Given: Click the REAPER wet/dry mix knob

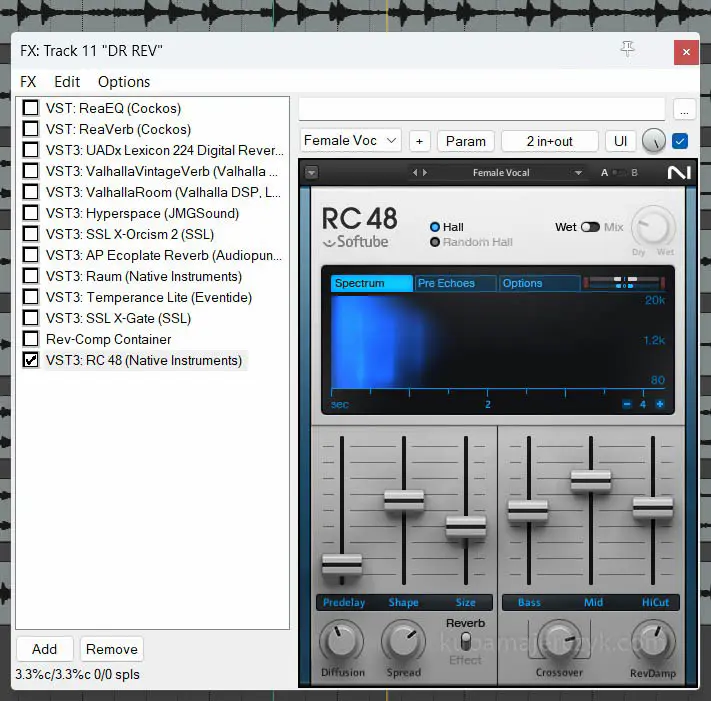Looking at the screenshot, I should click(x=654, y=141).
